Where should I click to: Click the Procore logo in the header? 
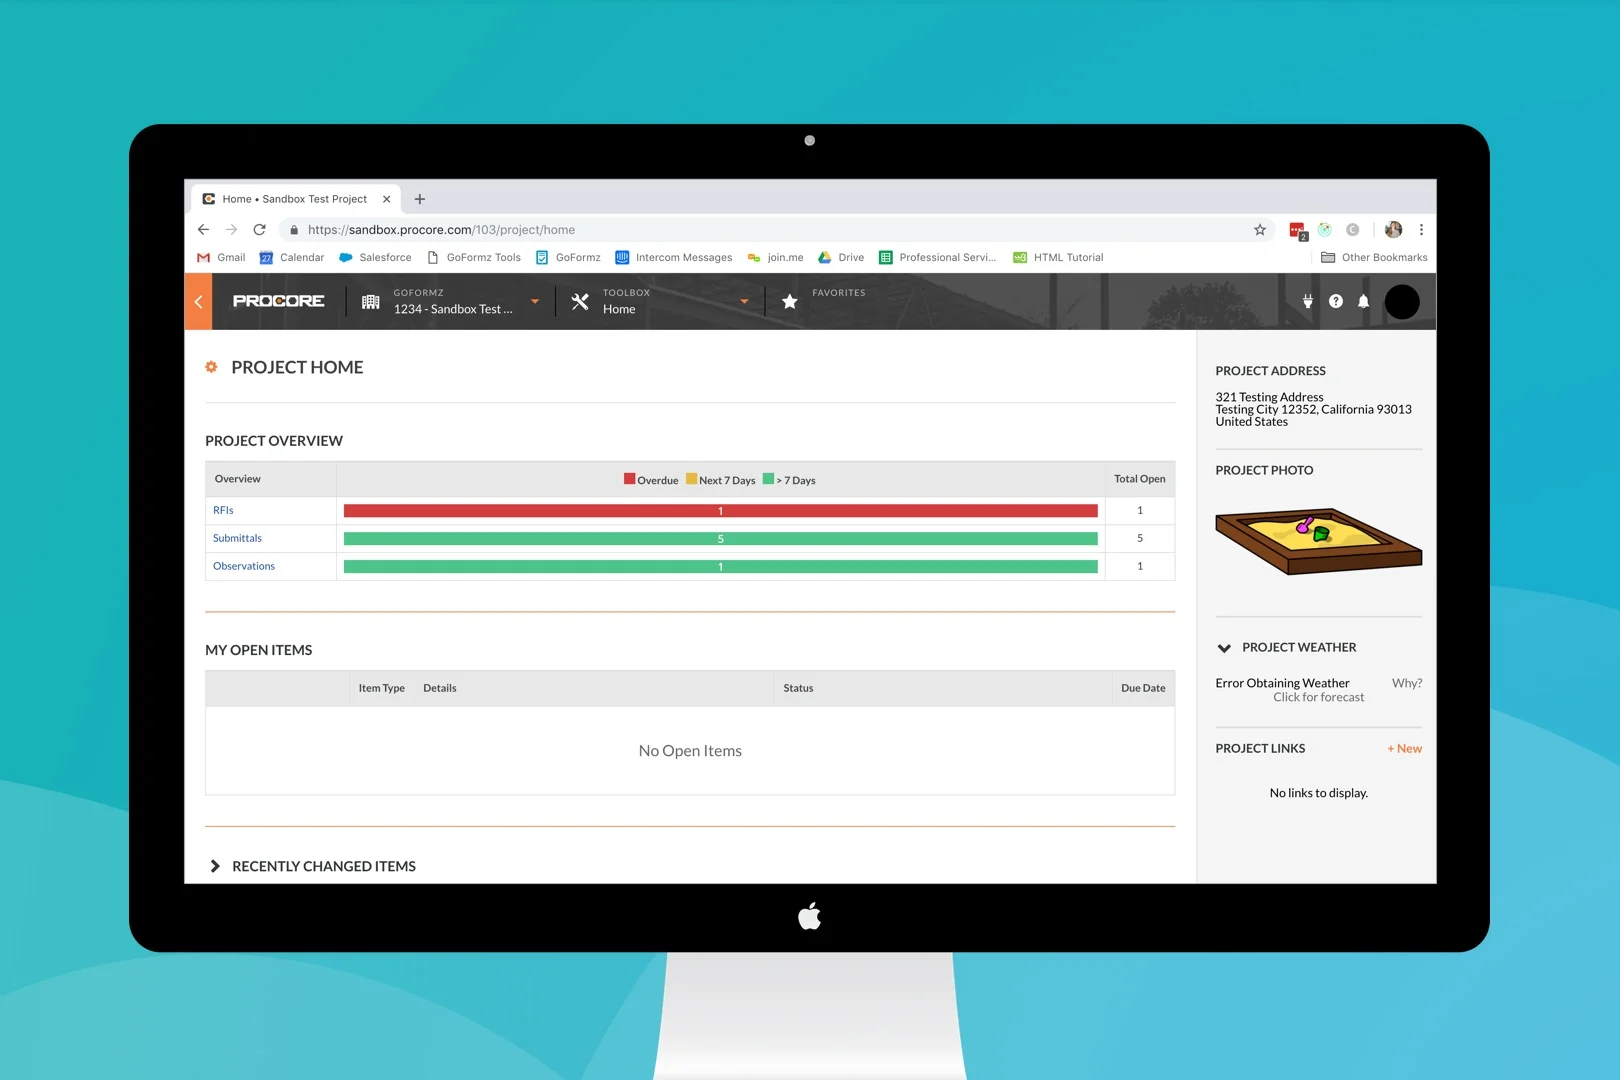pos(279,301)
